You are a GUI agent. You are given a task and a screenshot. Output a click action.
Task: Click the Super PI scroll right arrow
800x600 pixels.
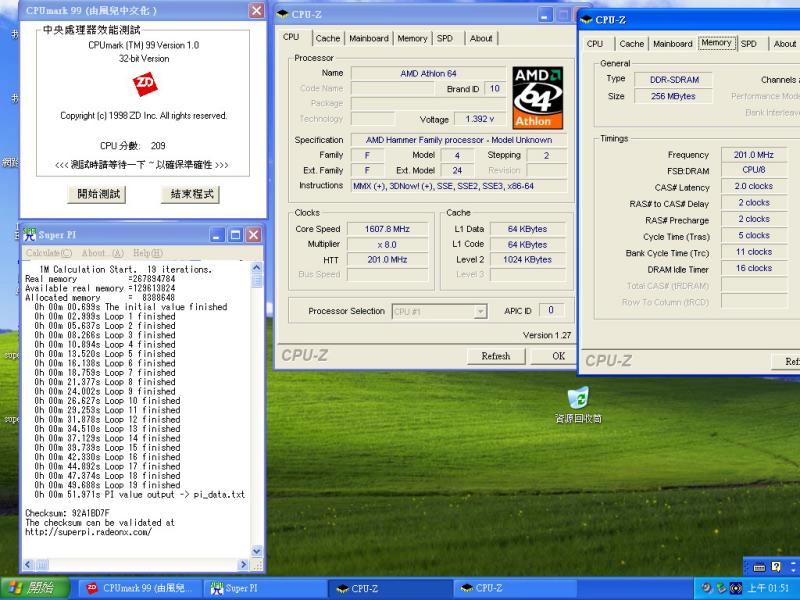point(243,564)
